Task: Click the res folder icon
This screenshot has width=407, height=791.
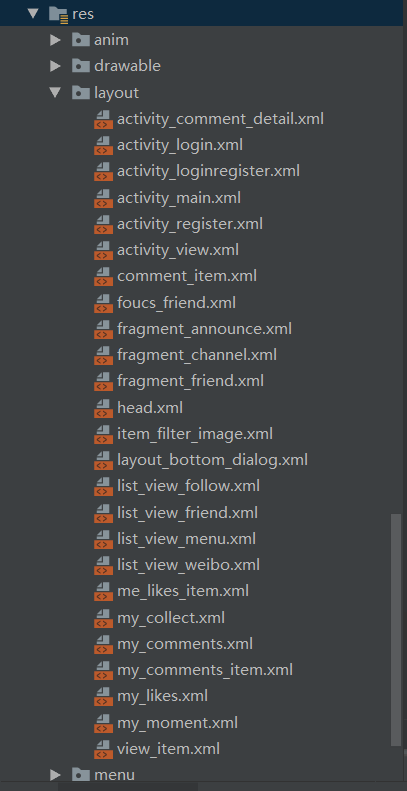Action: click(59, 14)
